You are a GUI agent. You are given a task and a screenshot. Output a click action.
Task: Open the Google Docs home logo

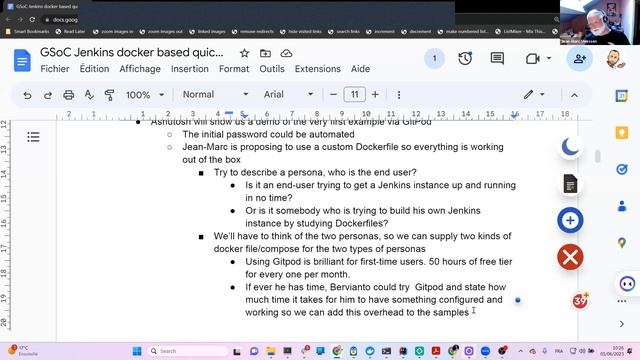(22, 60)
